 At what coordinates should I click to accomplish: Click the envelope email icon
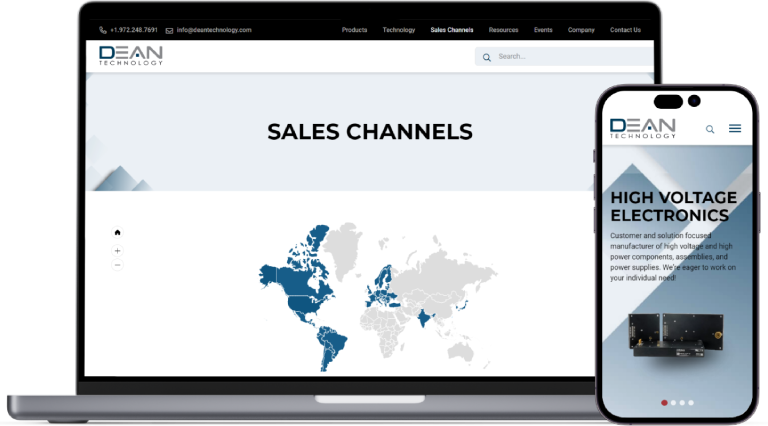(169, 30)
